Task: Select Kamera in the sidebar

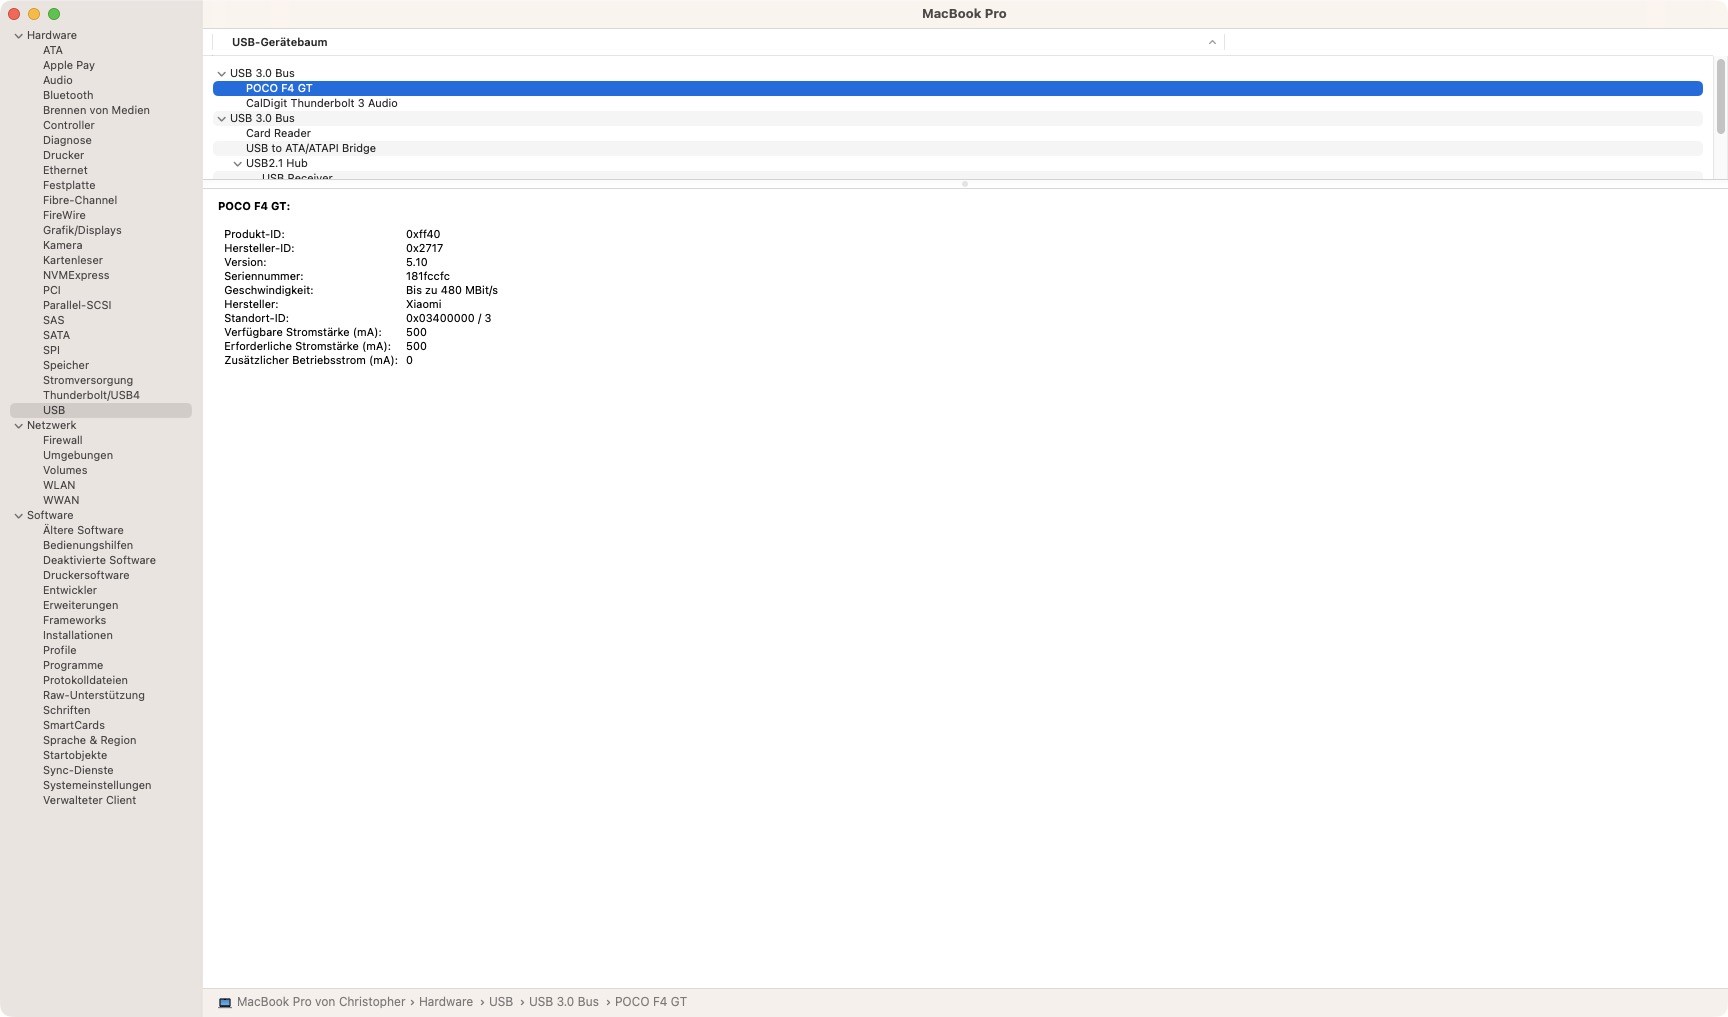Action: (x=63, y=245)
